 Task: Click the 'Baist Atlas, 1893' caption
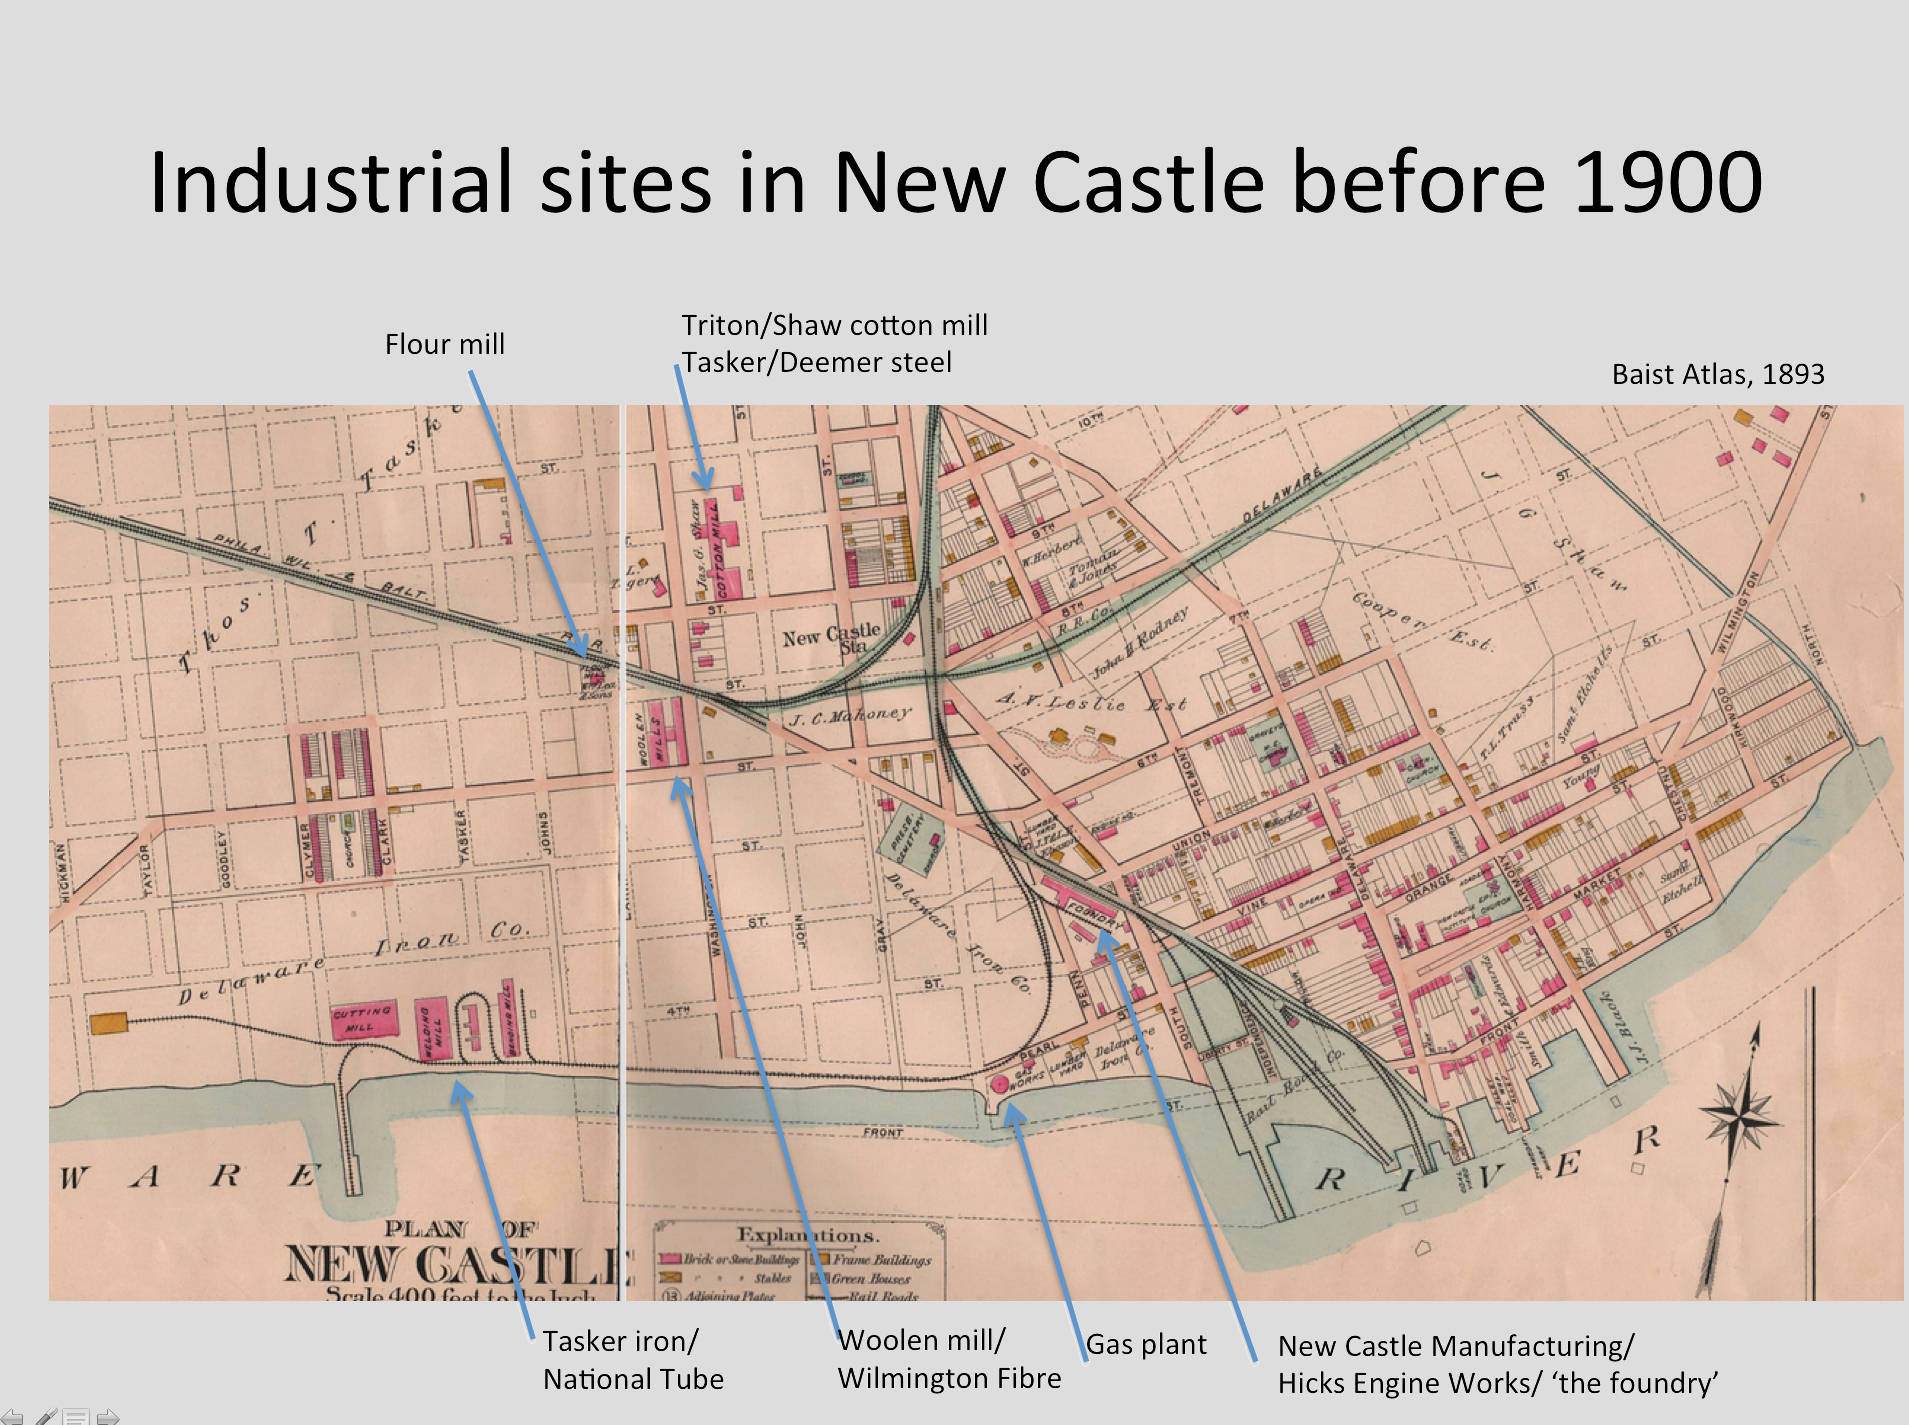(x=1718, y=374)
